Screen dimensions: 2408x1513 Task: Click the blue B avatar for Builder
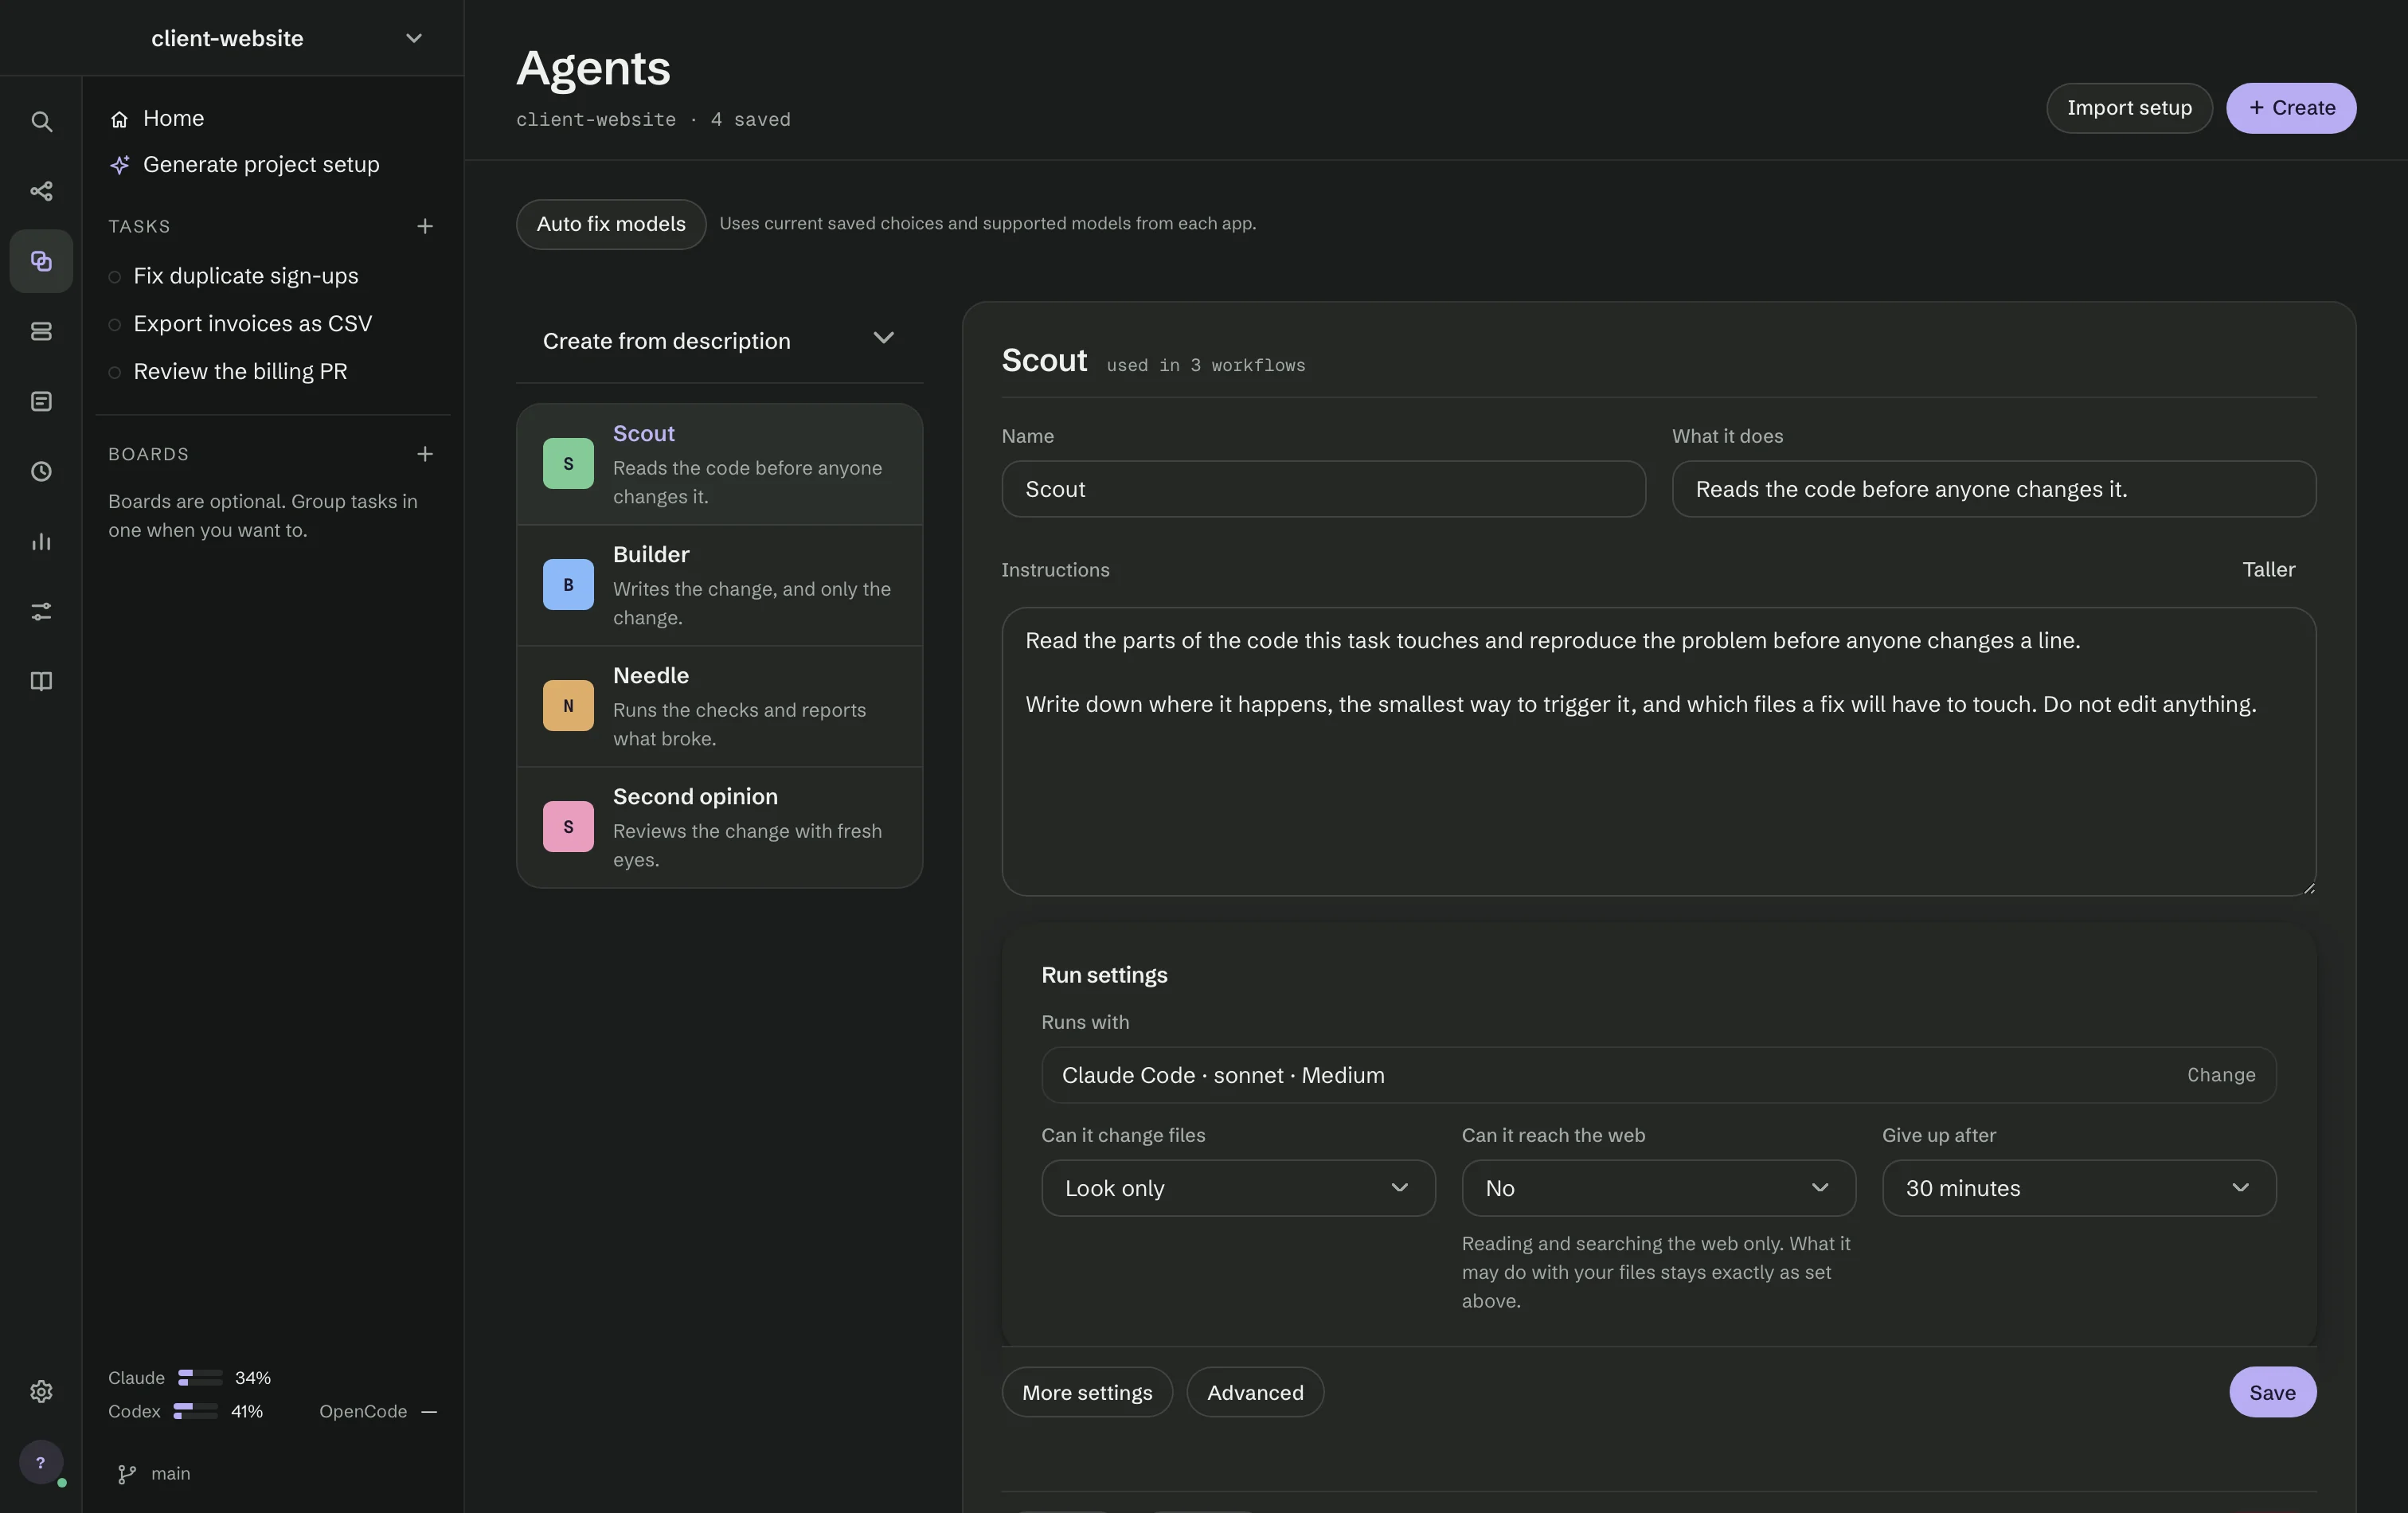(x=568, y=585)
